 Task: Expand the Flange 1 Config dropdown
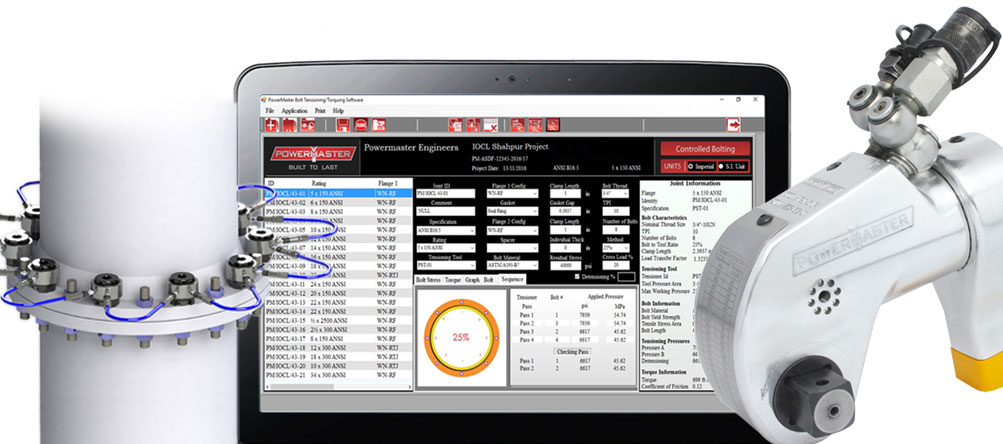512,193
